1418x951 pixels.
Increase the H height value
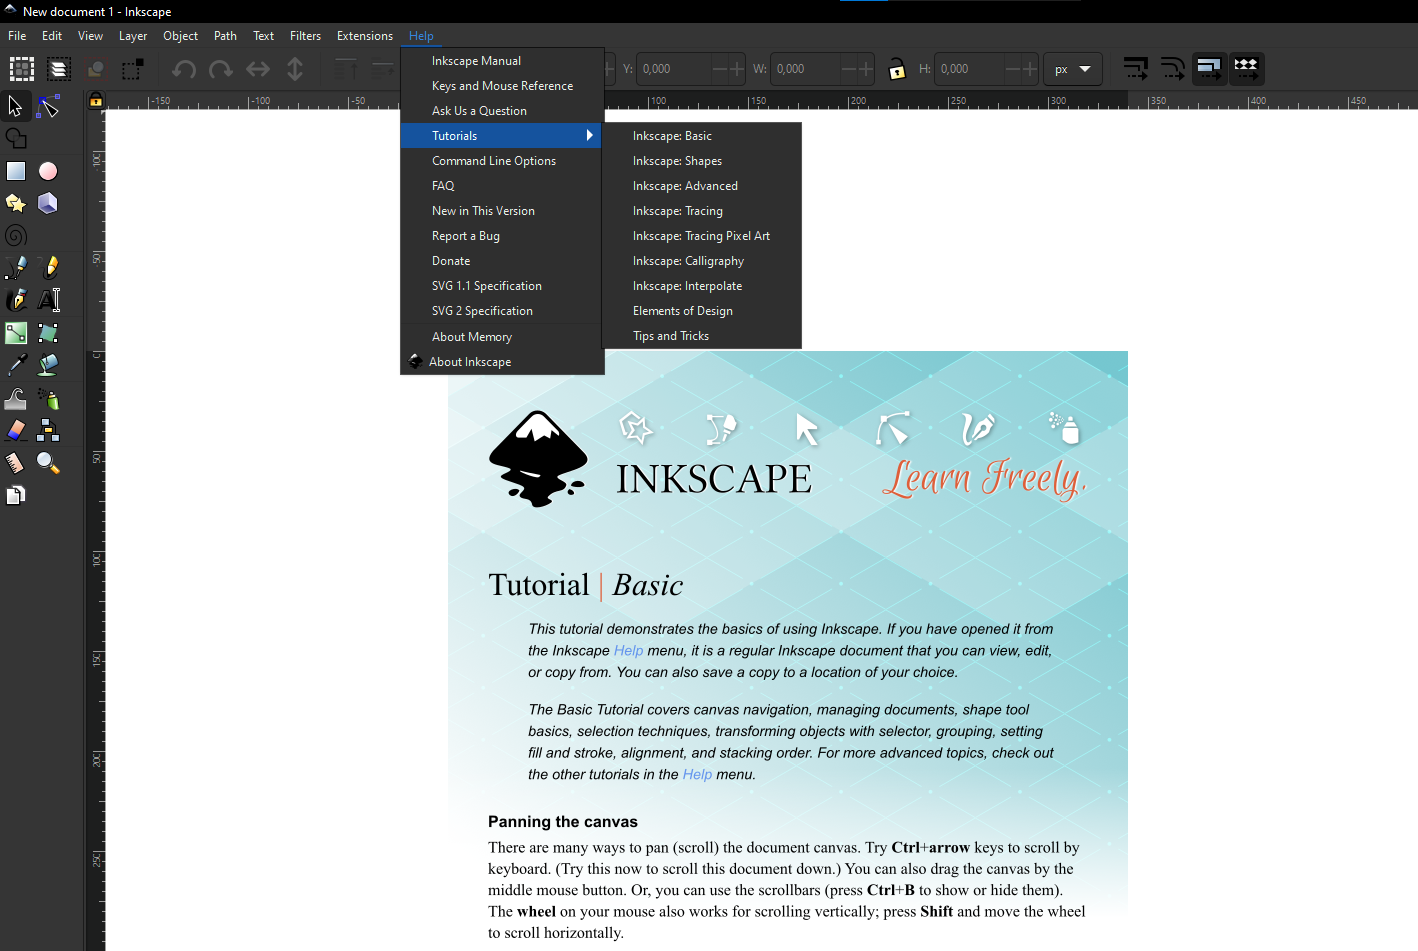coord(1031,69)
